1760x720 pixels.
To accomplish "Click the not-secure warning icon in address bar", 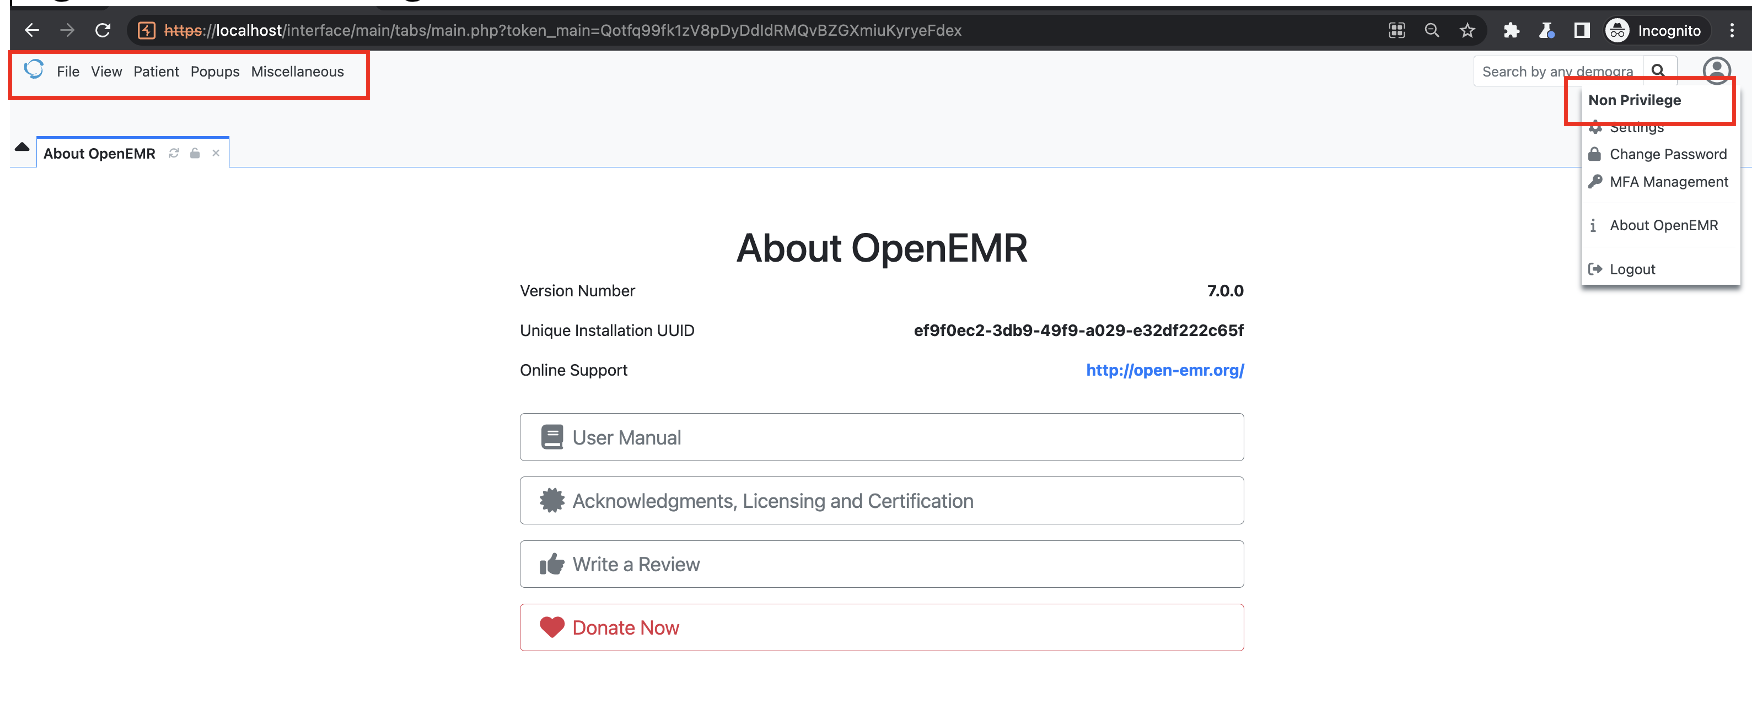I will click(x=147, y=30).
